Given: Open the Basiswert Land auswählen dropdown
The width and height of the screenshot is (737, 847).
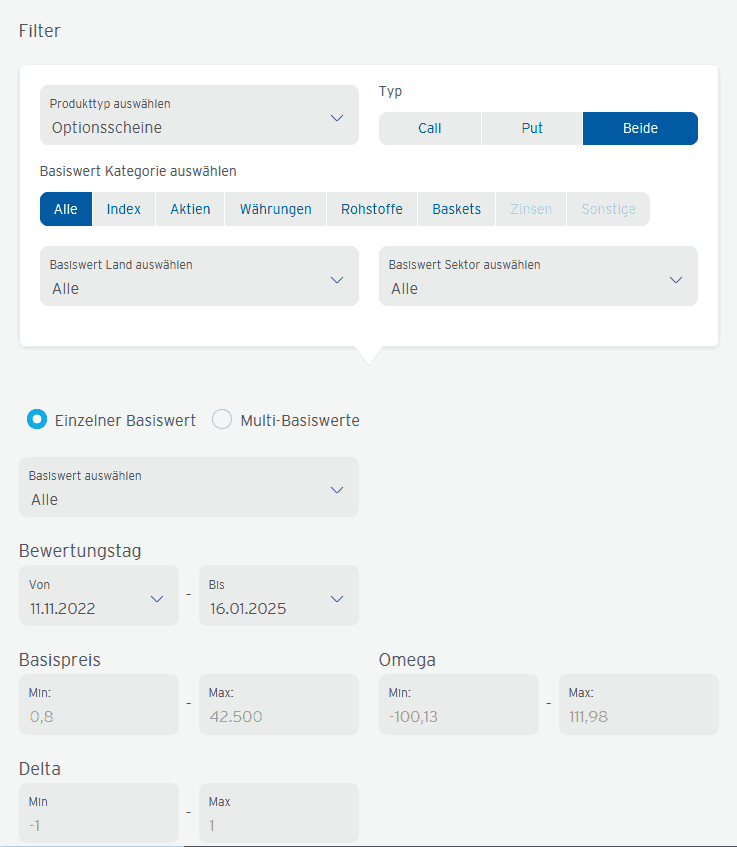Looking at the screenshot, I should coord(199,276).
